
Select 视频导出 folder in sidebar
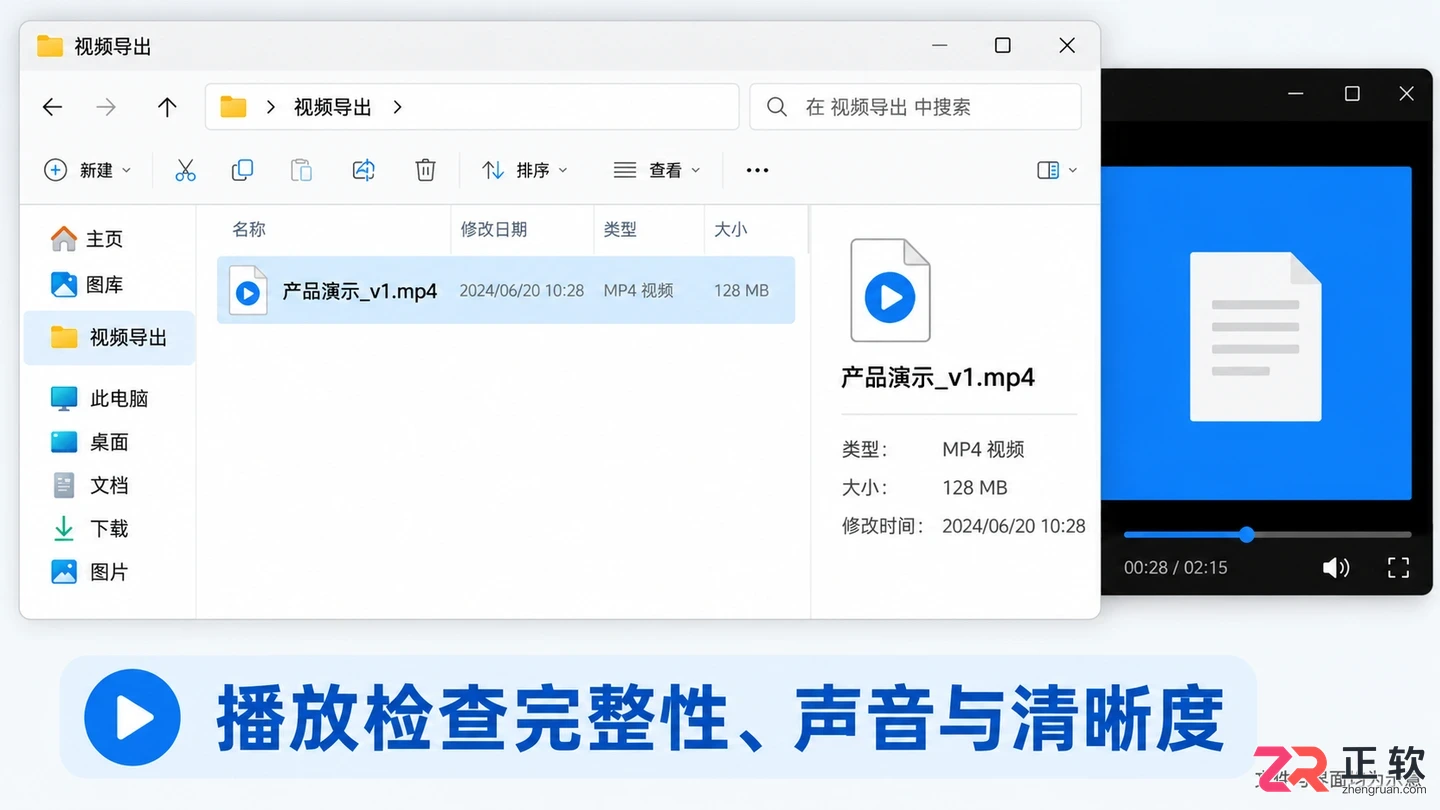[108, 338]
